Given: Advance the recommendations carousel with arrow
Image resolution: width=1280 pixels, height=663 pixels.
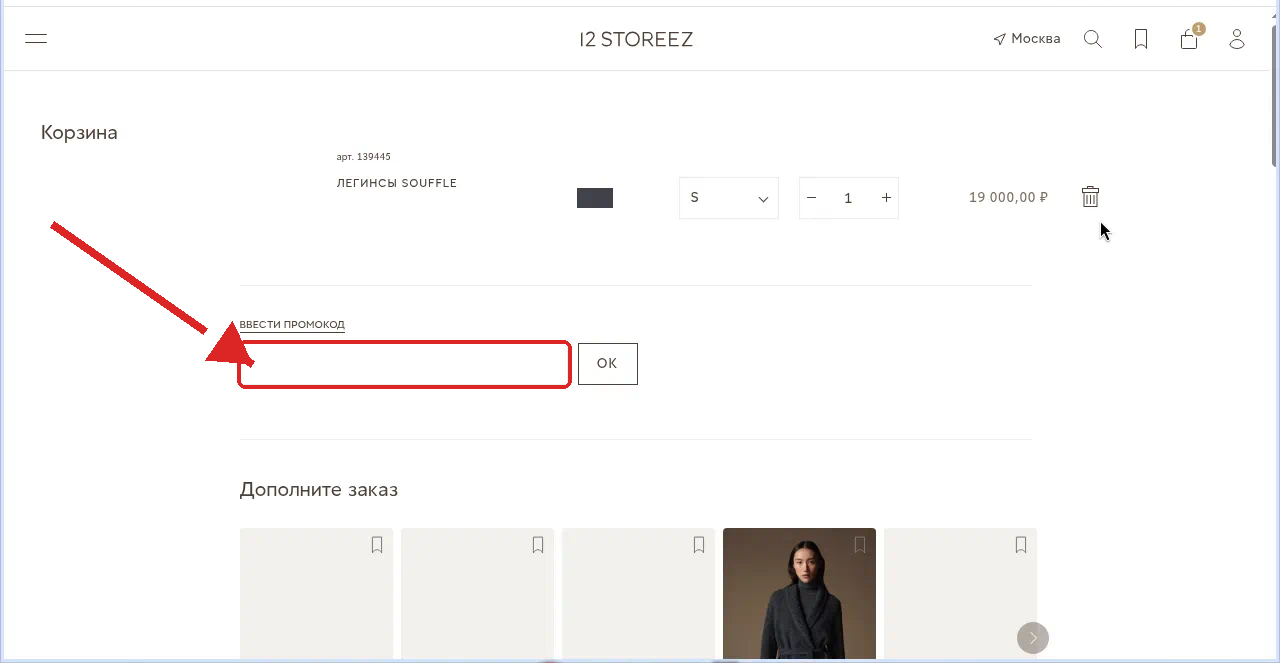Looking at the screenshot, I should (1033, 637).
